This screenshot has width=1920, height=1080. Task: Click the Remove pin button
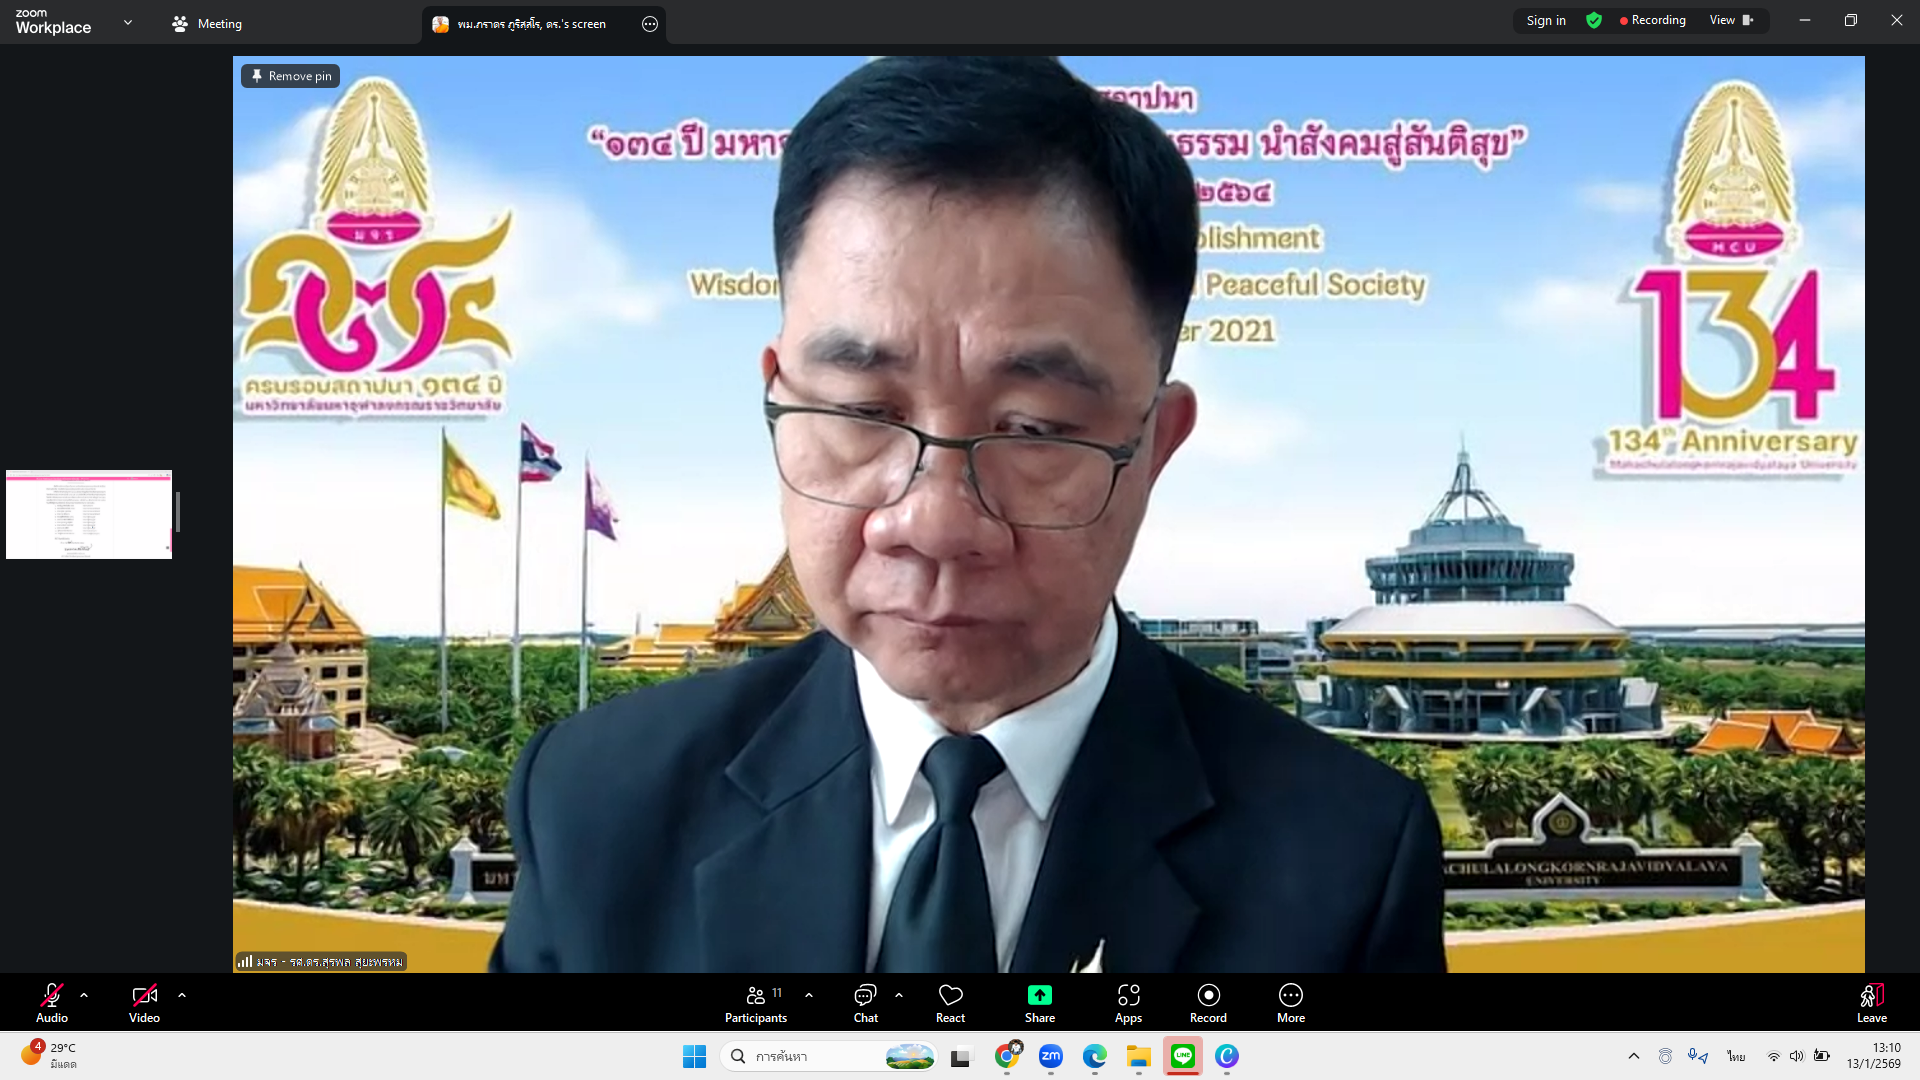point(290,76)
